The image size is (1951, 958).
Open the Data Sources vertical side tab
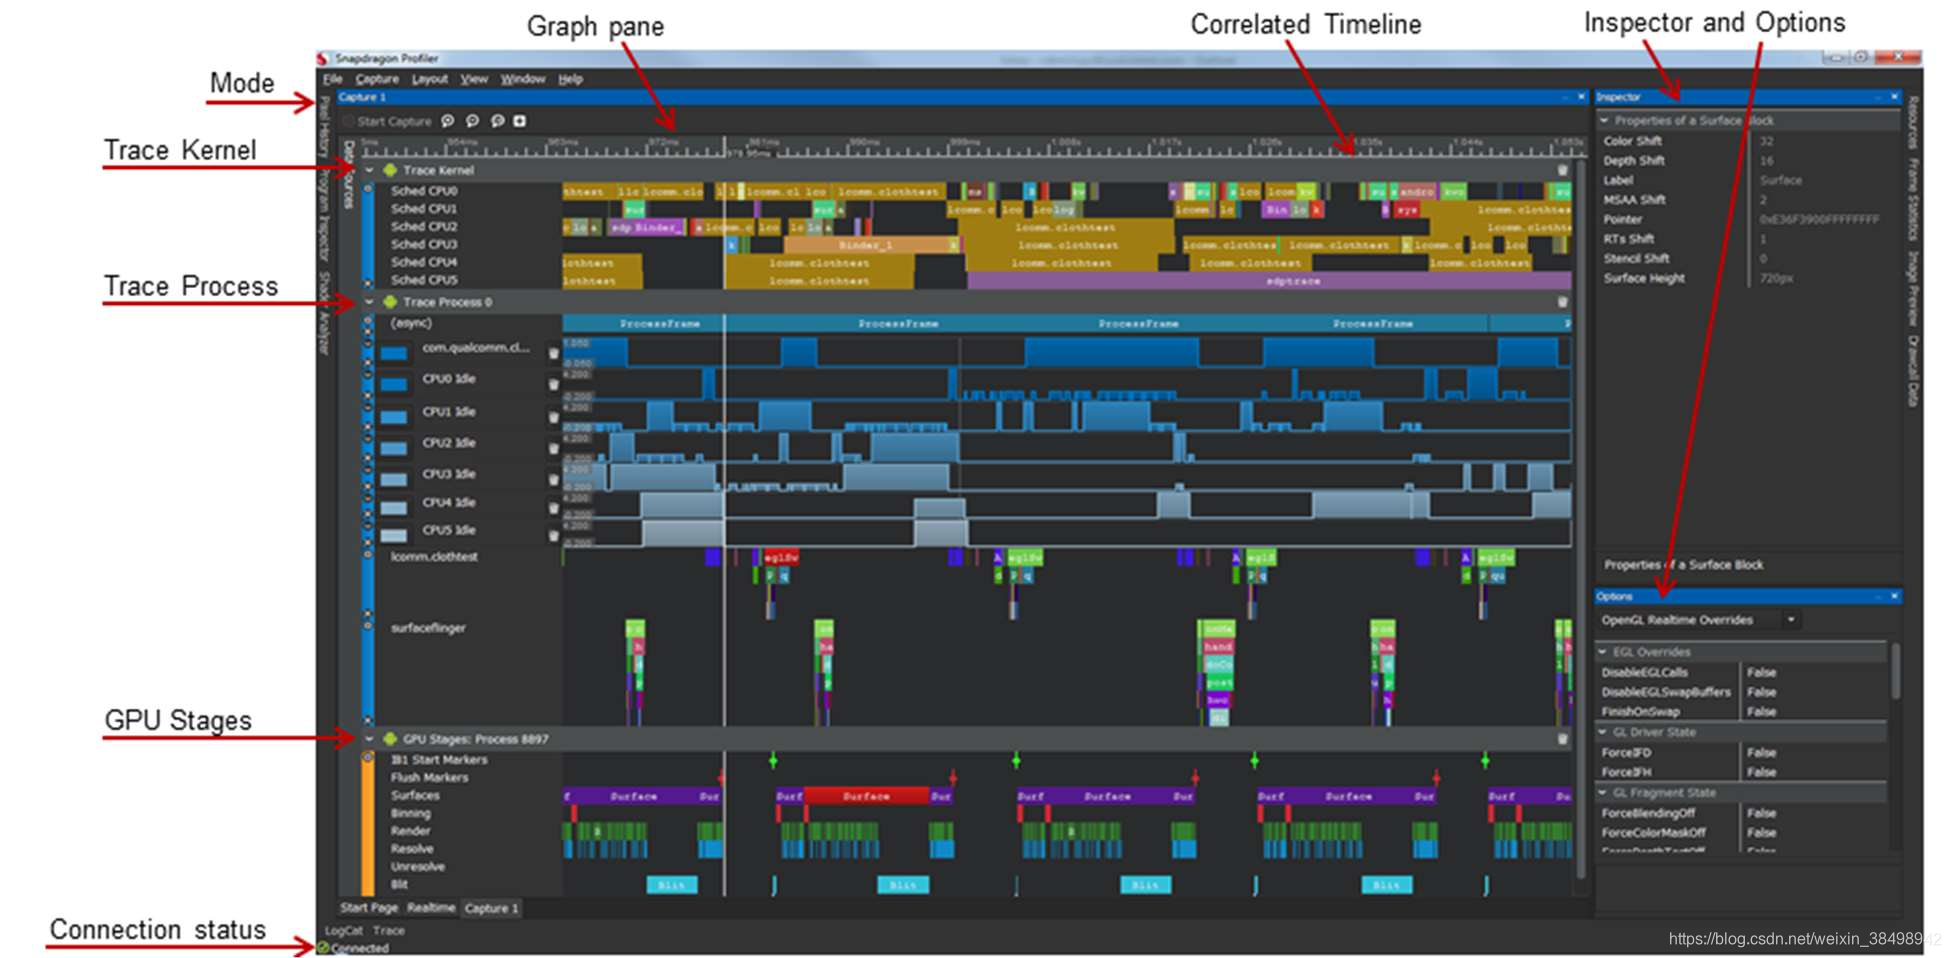pyautogui.click(x=349, y=174)
